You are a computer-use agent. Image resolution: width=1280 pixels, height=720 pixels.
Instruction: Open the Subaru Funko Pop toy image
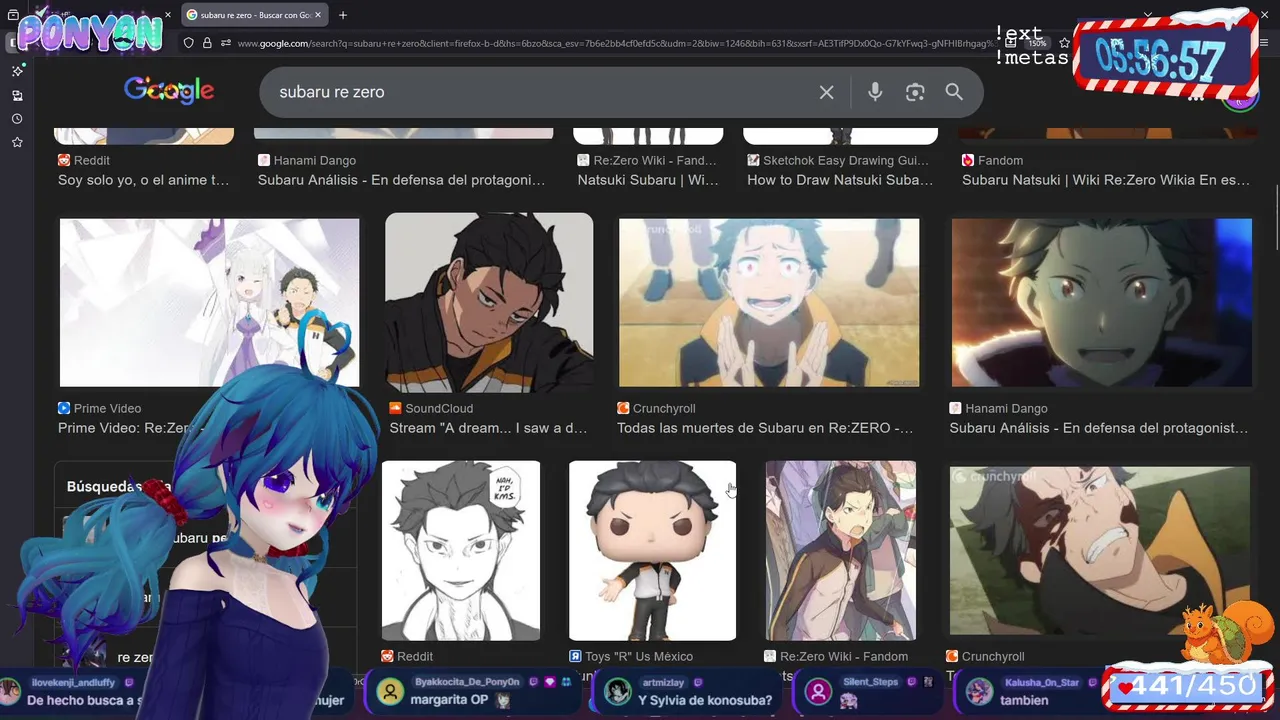click(x=652, y=551)
